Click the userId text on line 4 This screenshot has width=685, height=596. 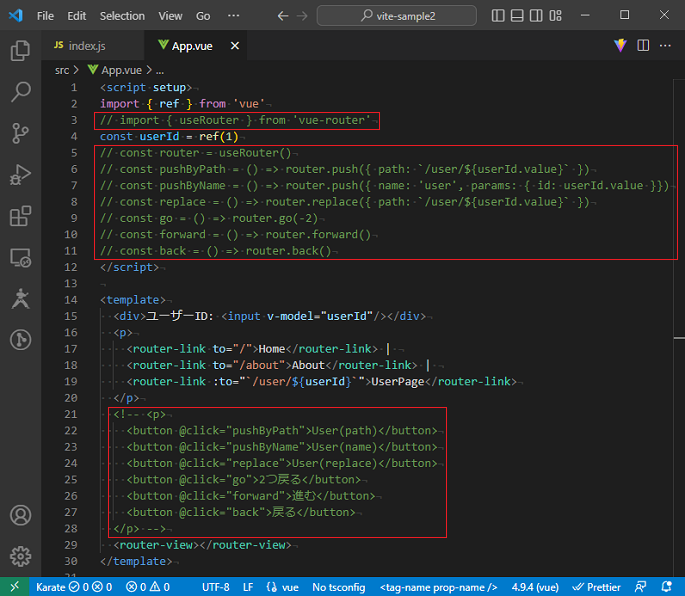pyautogui.click(x=159, y=136)
